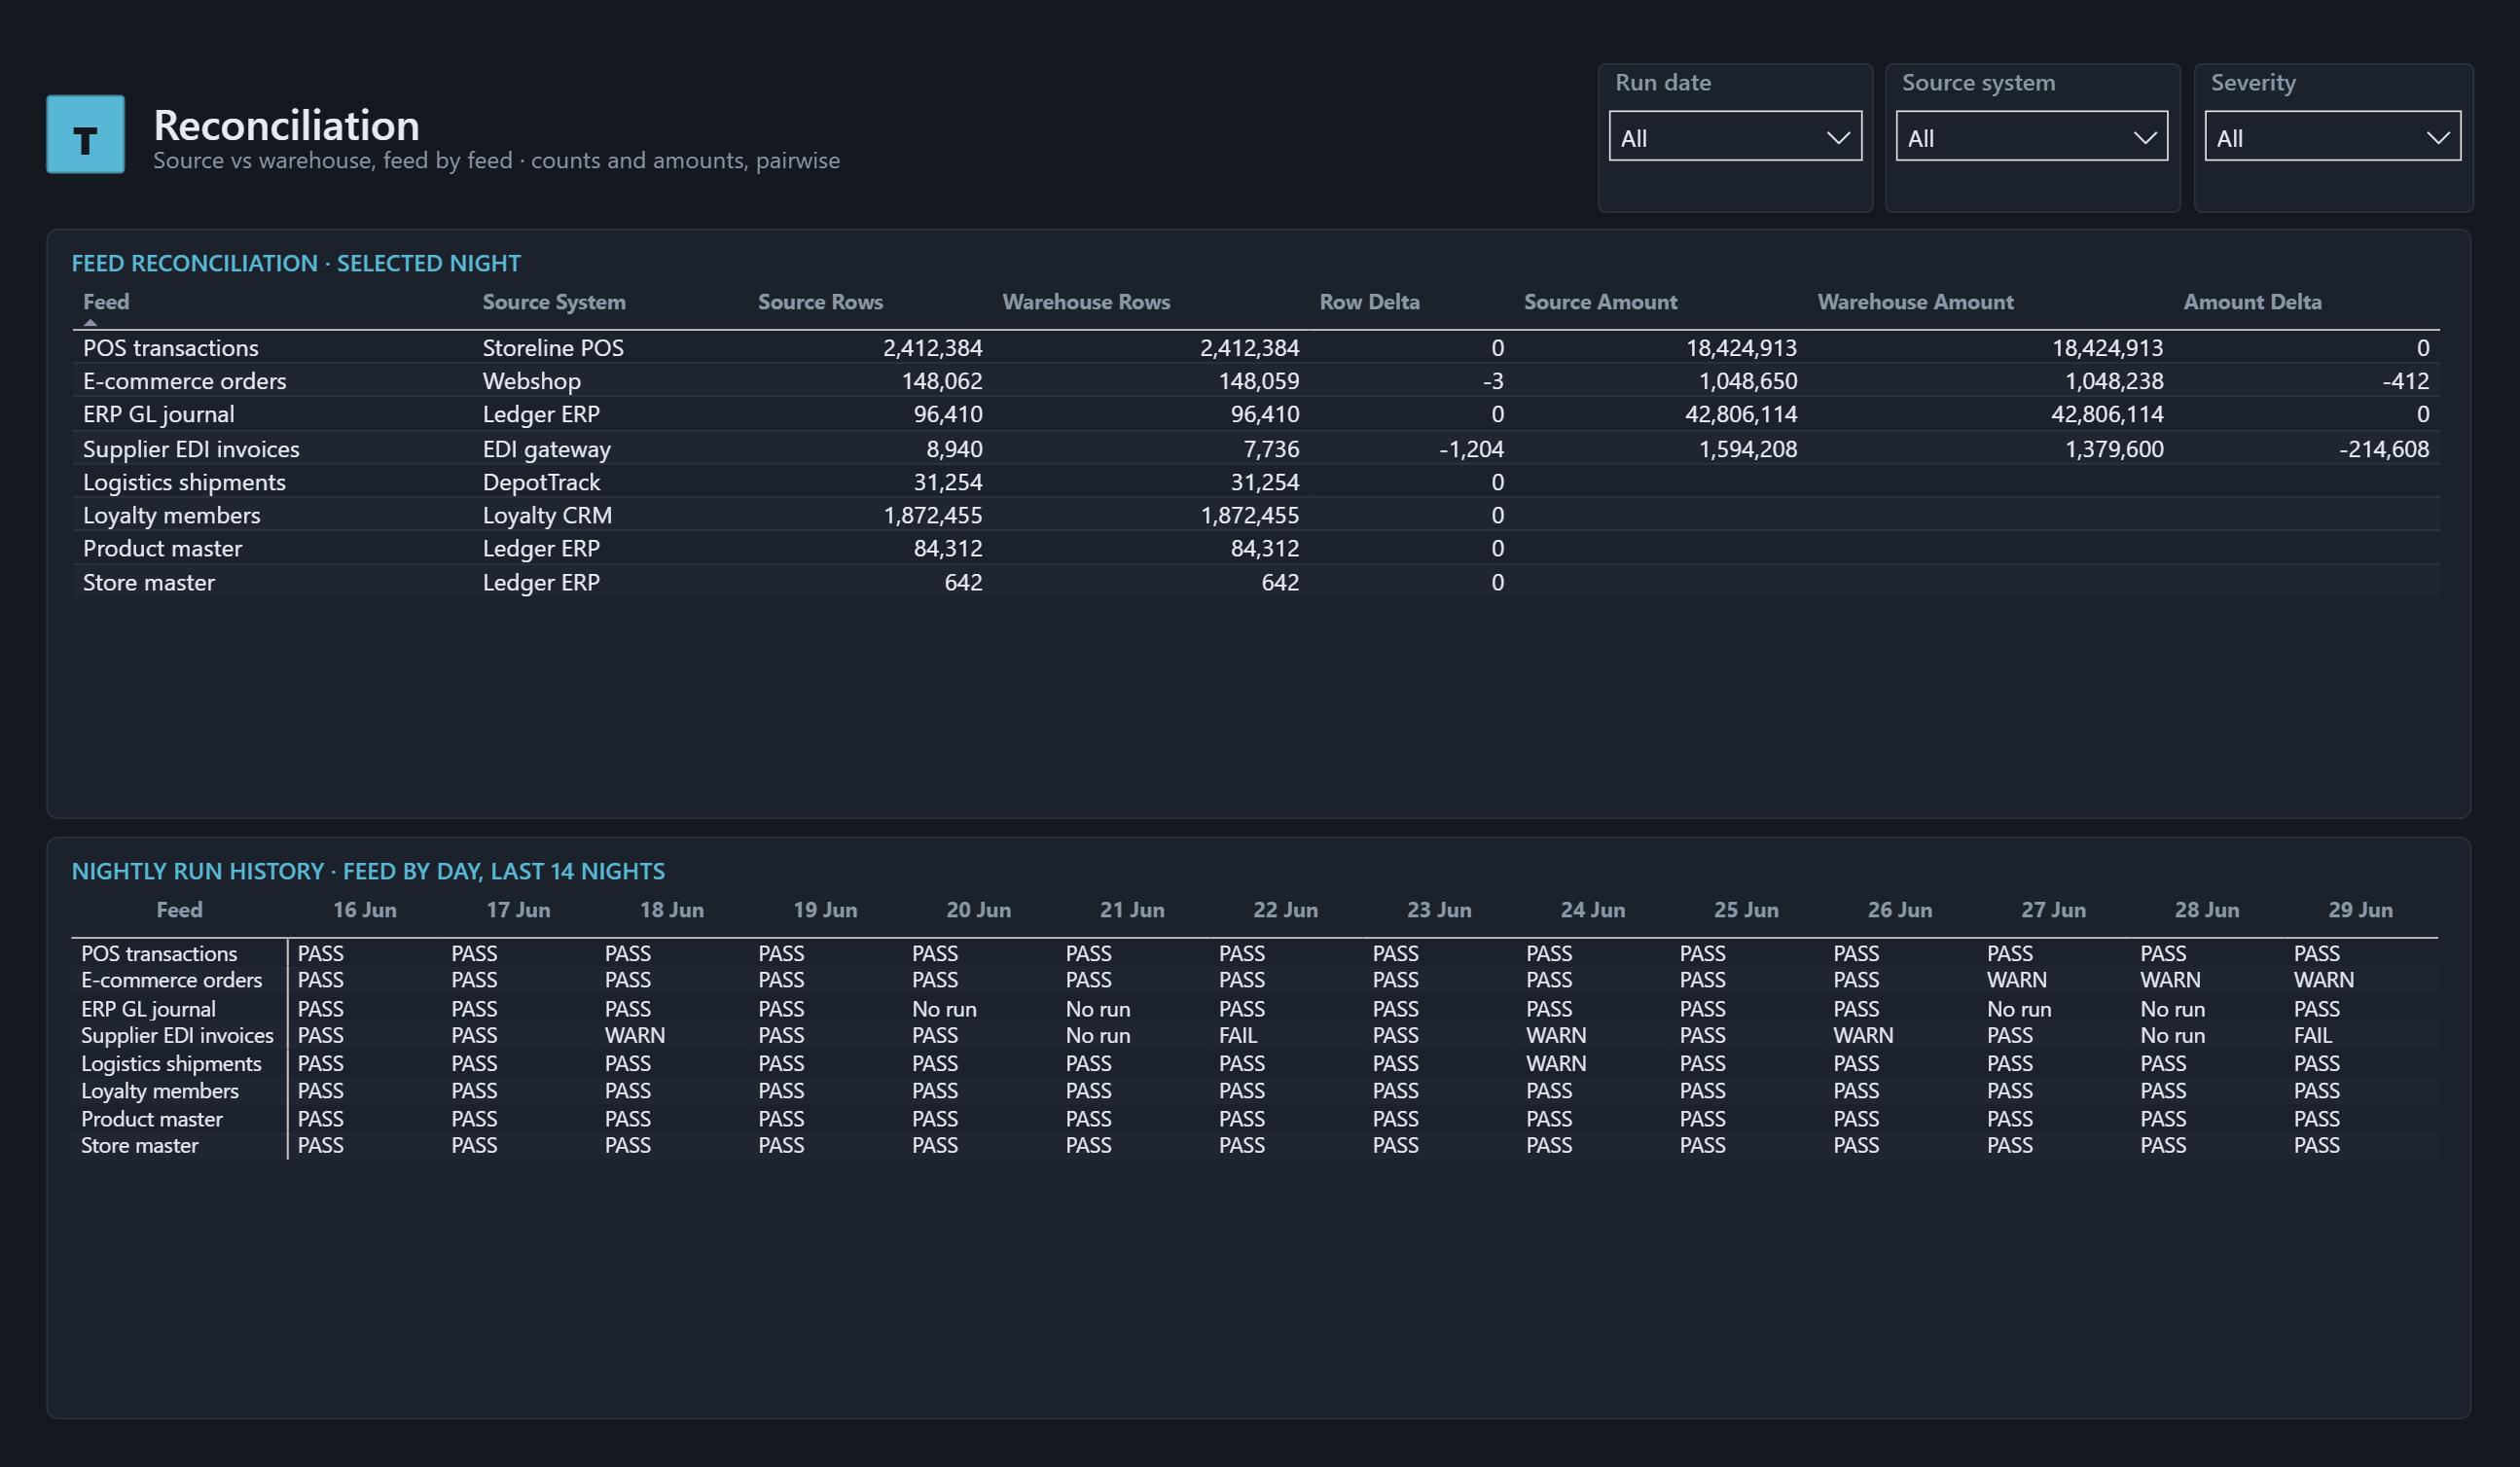Screen dimensions: 2520x1467
Task: Sort by Amount Delta column header
Action: tap(2252, 302)
